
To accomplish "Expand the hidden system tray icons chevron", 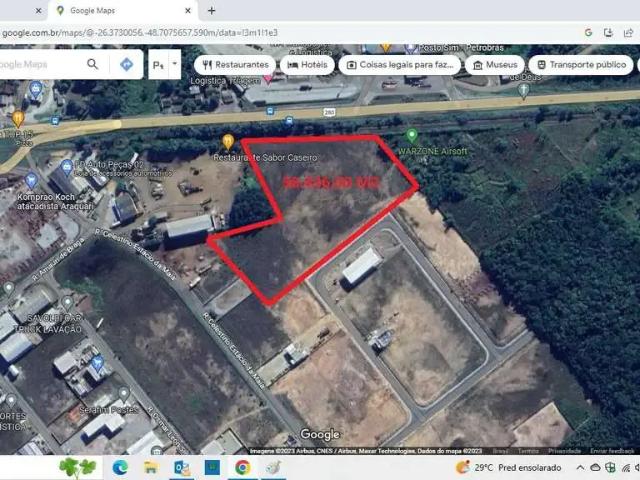I will click(580, 468).
